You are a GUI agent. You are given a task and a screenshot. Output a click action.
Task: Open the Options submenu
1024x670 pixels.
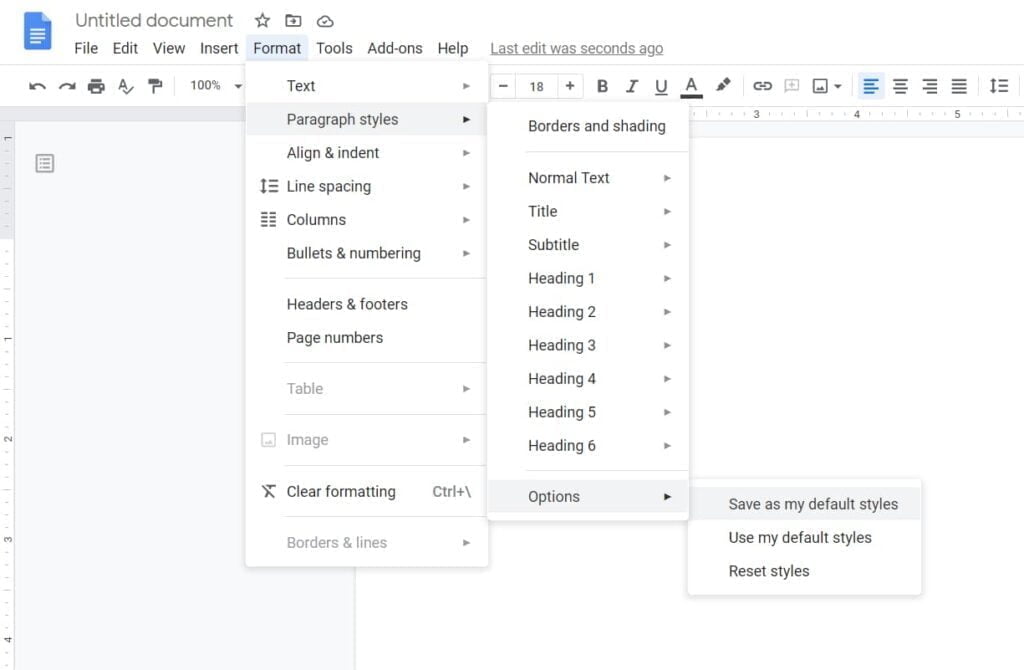[588, 496]
